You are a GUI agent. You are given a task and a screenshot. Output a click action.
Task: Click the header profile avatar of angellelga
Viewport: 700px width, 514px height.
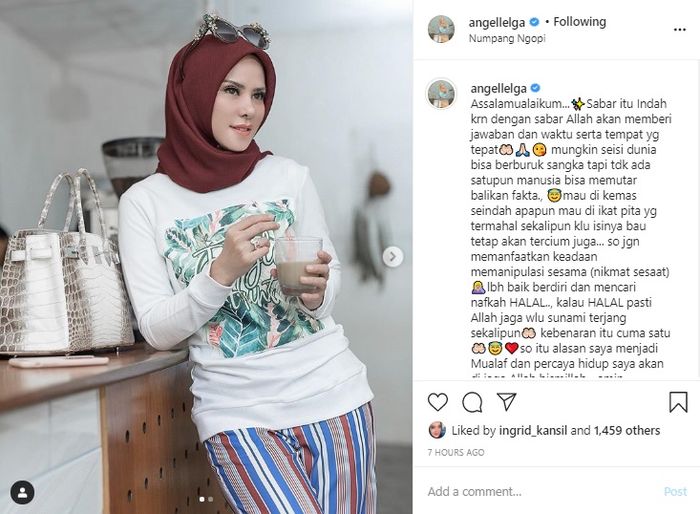(x=441, y=29)
